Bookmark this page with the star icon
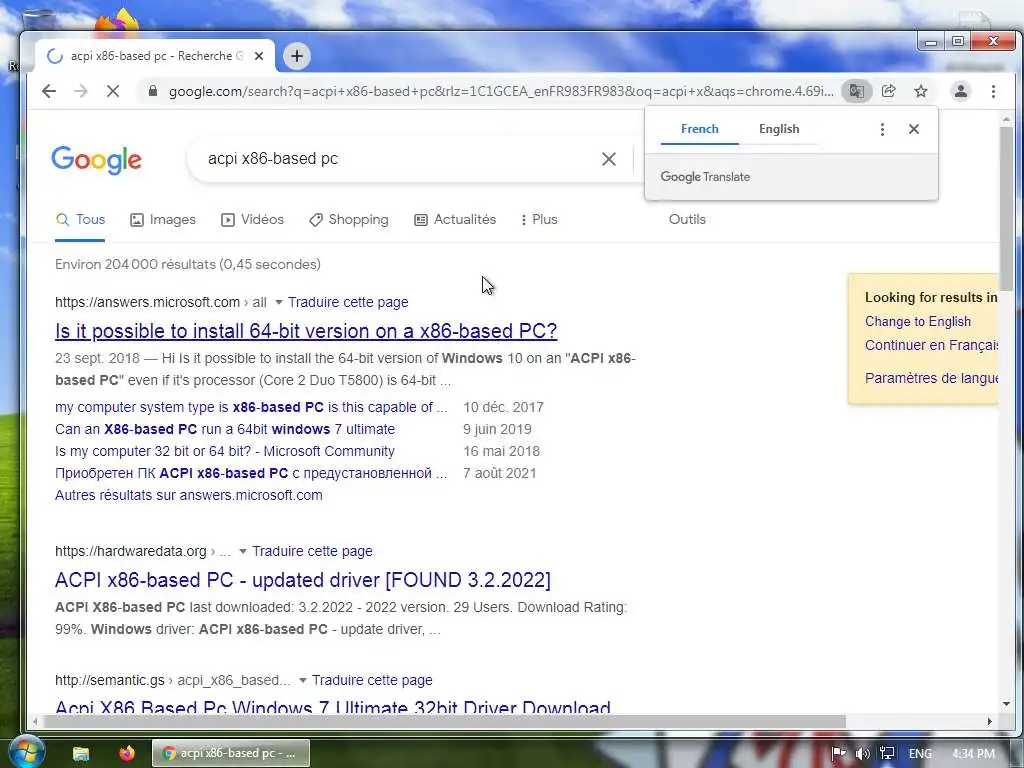The height and width of the screenshot is (768, 1024). coord(921,91)
